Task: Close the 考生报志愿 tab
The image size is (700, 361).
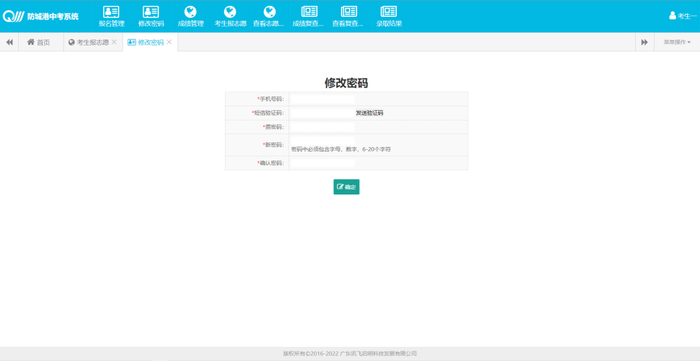Action: 114,42
